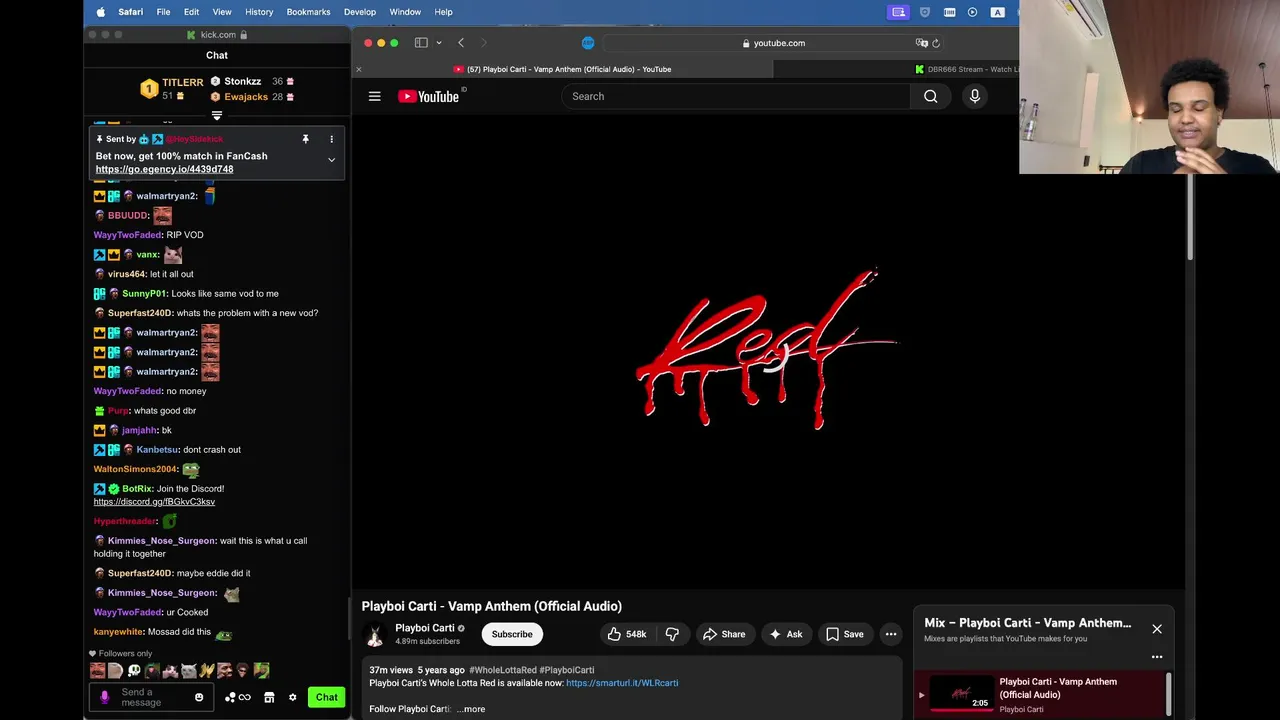Viewport: 1280px width, 720px height.
Task: Select the ghost skull emote in tray
Action: (133, 671)
